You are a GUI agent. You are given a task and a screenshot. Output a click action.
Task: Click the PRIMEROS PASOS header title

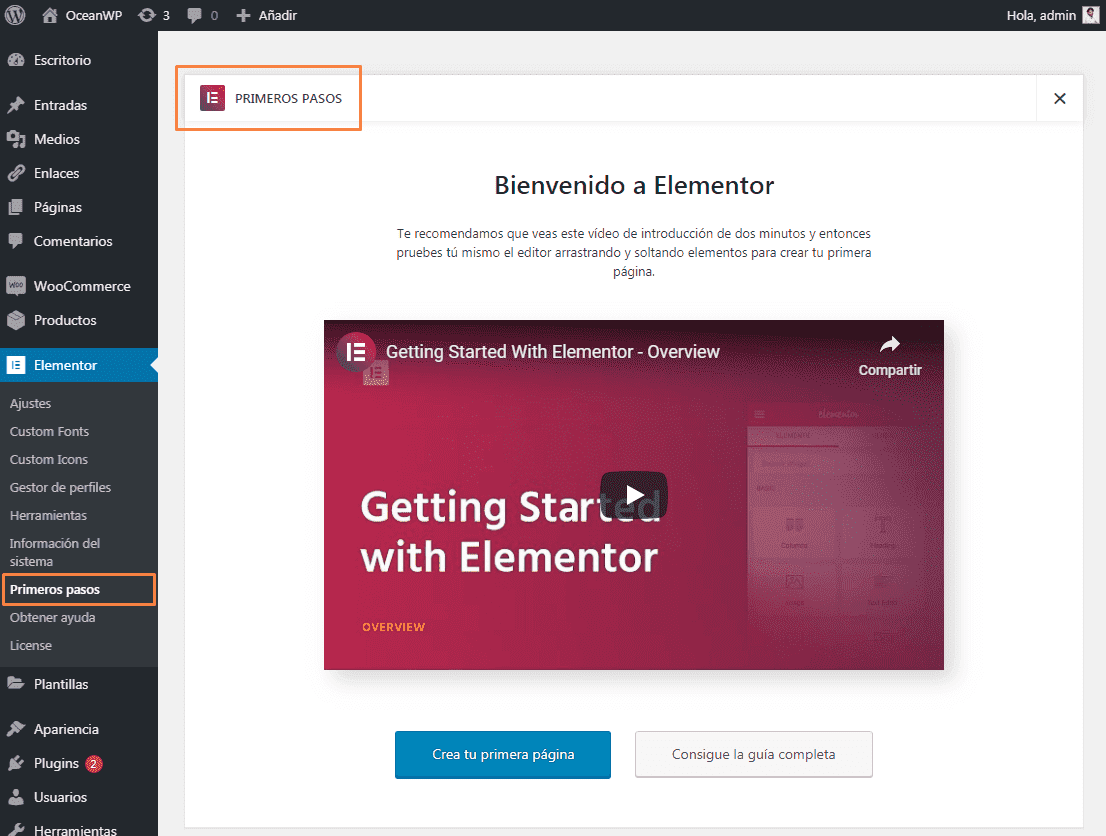pyautogui.click(x=288, y=99)
